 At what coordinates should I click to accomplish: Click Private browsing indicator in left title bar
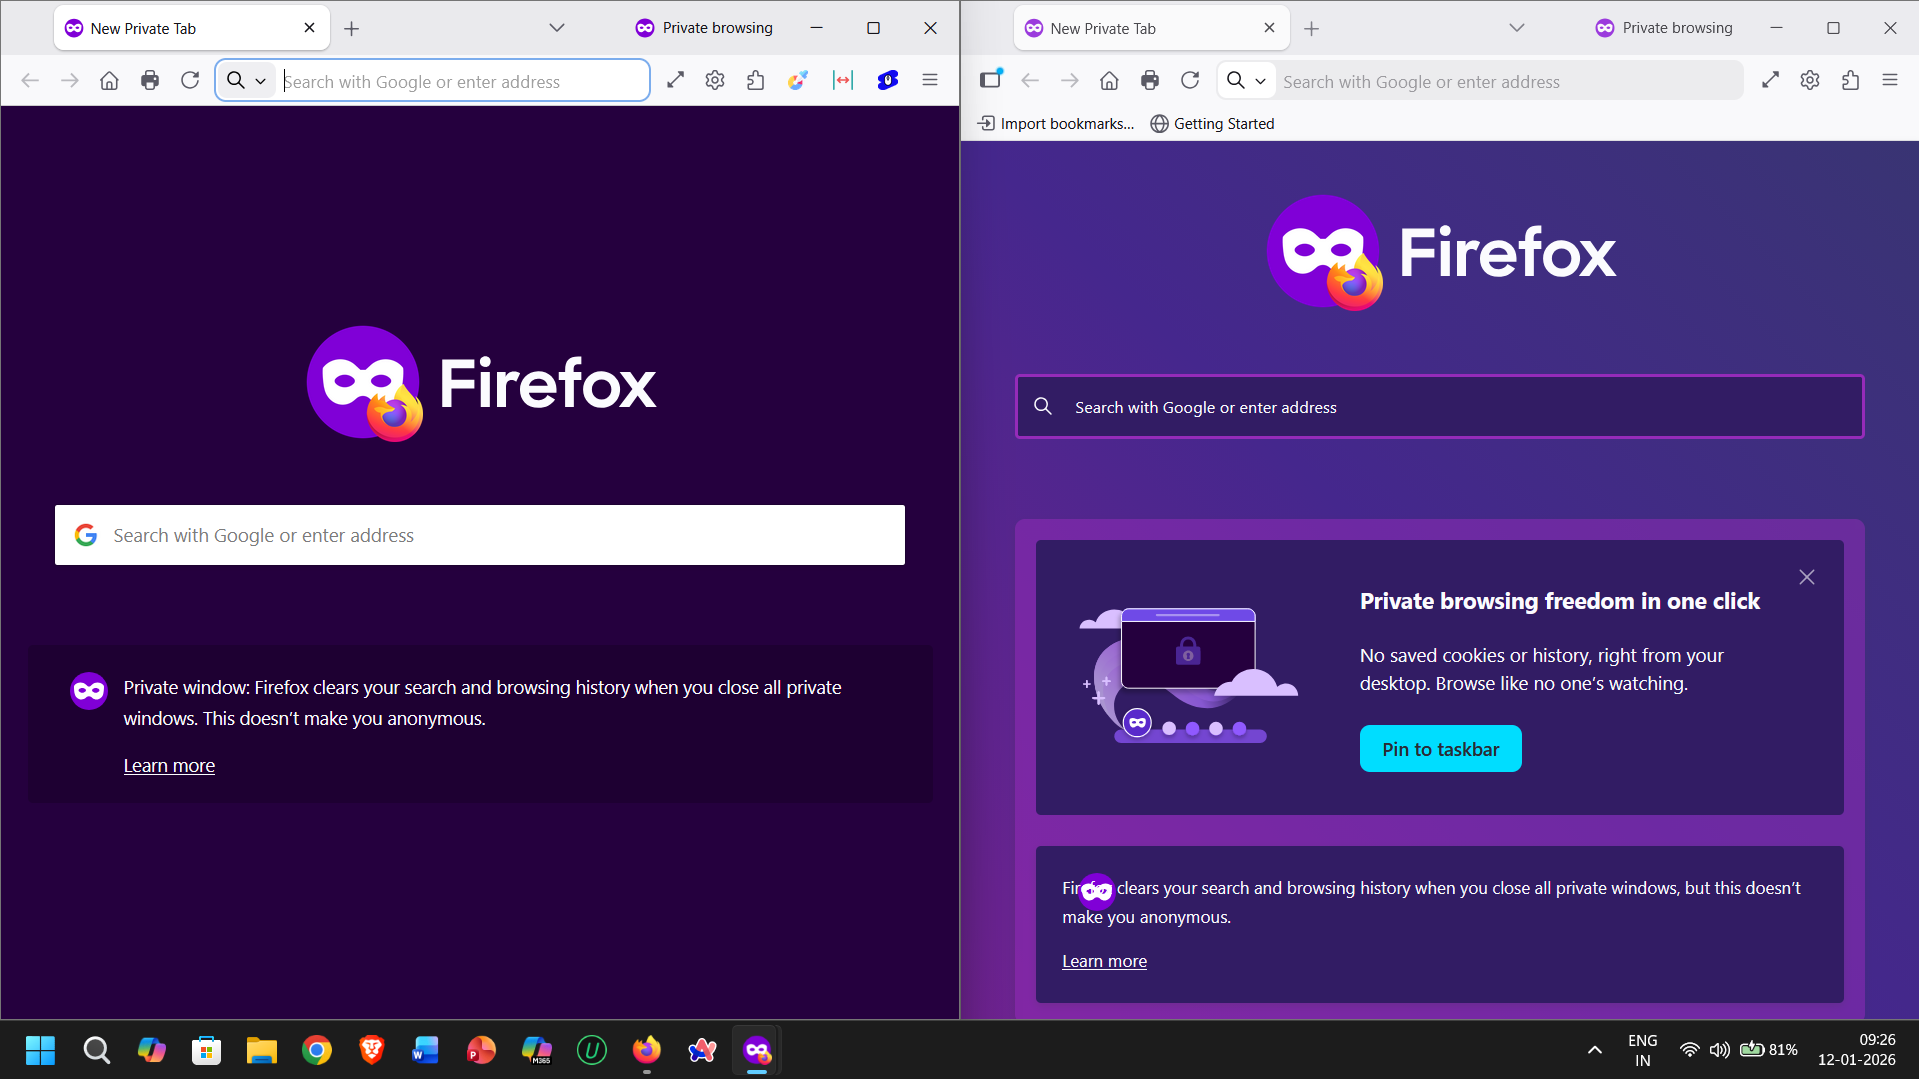[704, 28]
